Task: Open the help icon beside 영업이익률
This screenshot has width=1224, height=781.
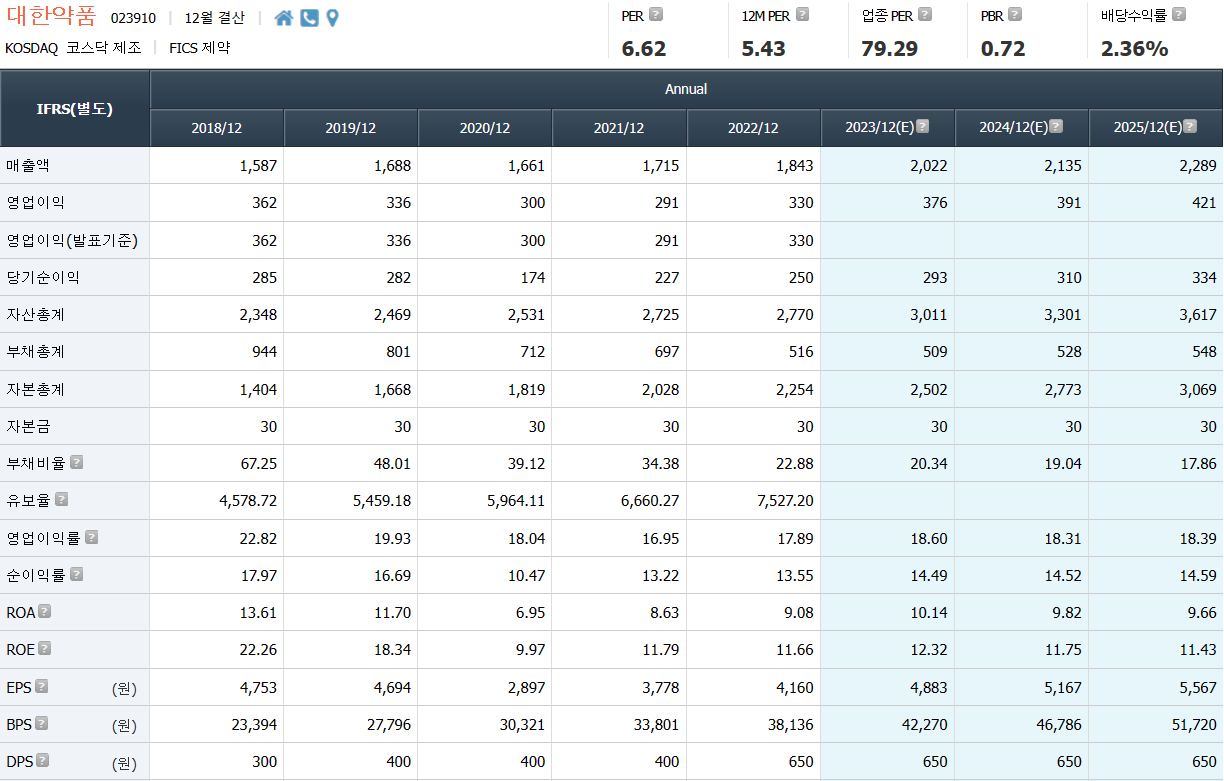Action: (91, 537)
